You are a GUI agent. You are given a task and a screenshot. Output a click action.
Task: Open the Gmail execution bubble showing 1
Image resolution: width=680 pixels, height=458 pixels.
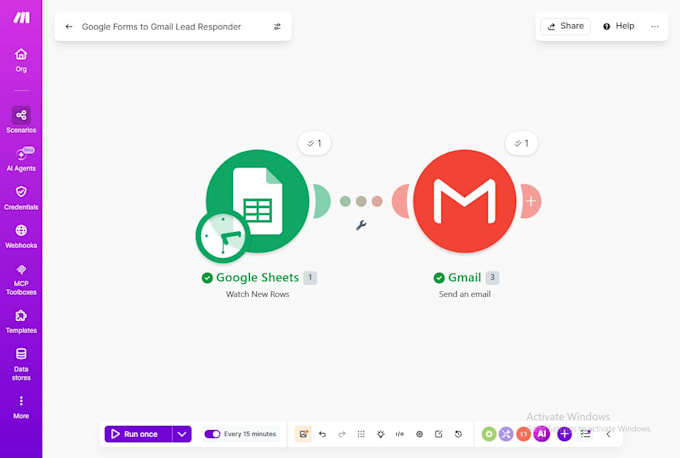click(x=522, y=143)
